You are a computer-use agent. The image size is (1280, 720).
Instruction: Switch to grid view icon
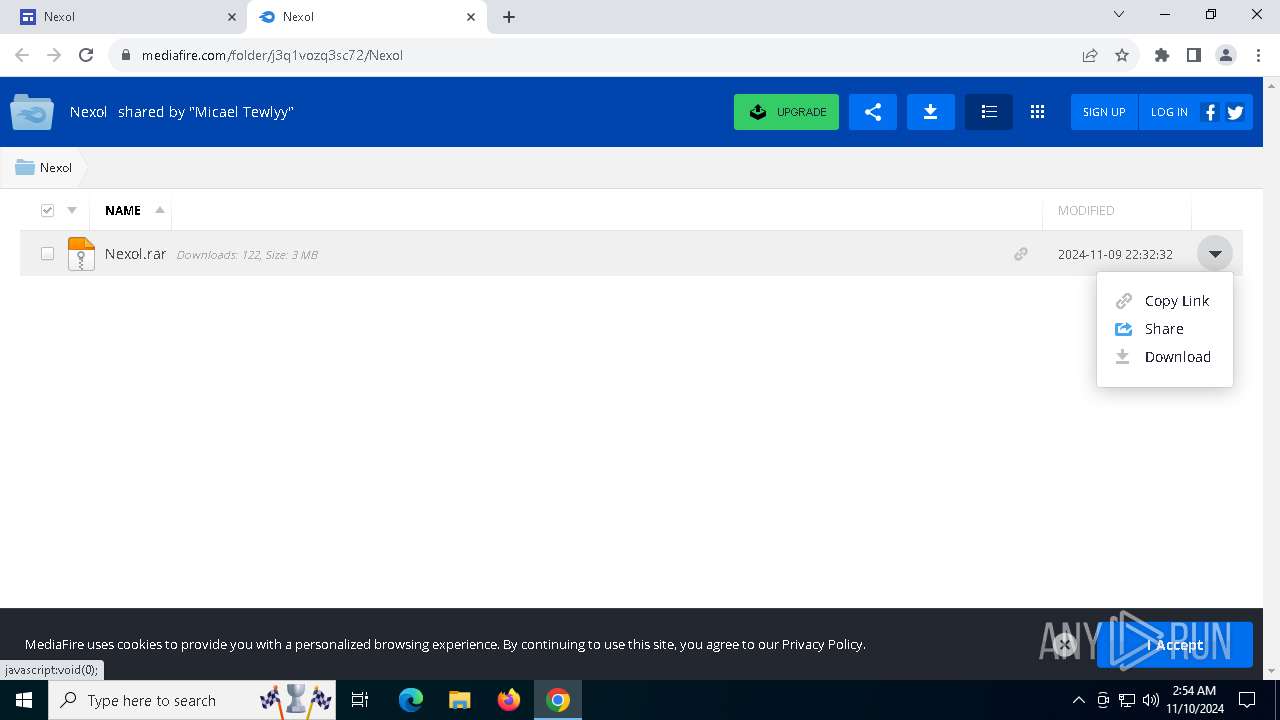pos(1037,112)
